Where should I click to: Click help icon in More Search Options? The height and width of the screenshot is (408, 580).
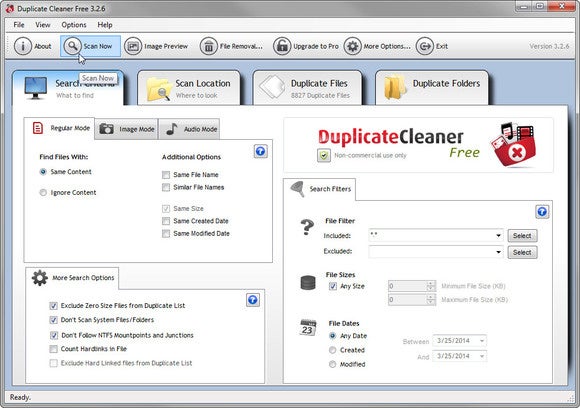(253, 300)
